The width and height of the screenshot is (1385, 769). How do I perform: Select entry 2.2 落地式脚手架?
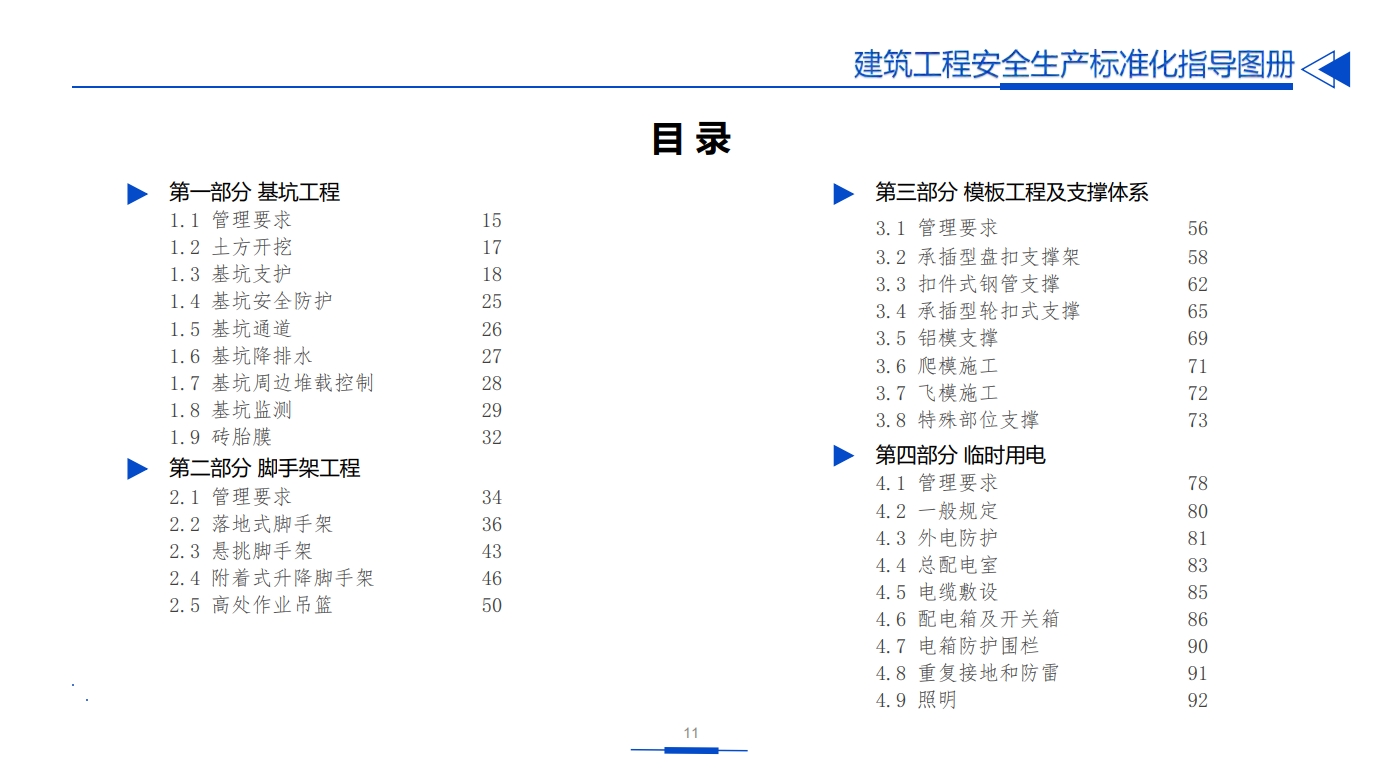click(x=250, y=524)
